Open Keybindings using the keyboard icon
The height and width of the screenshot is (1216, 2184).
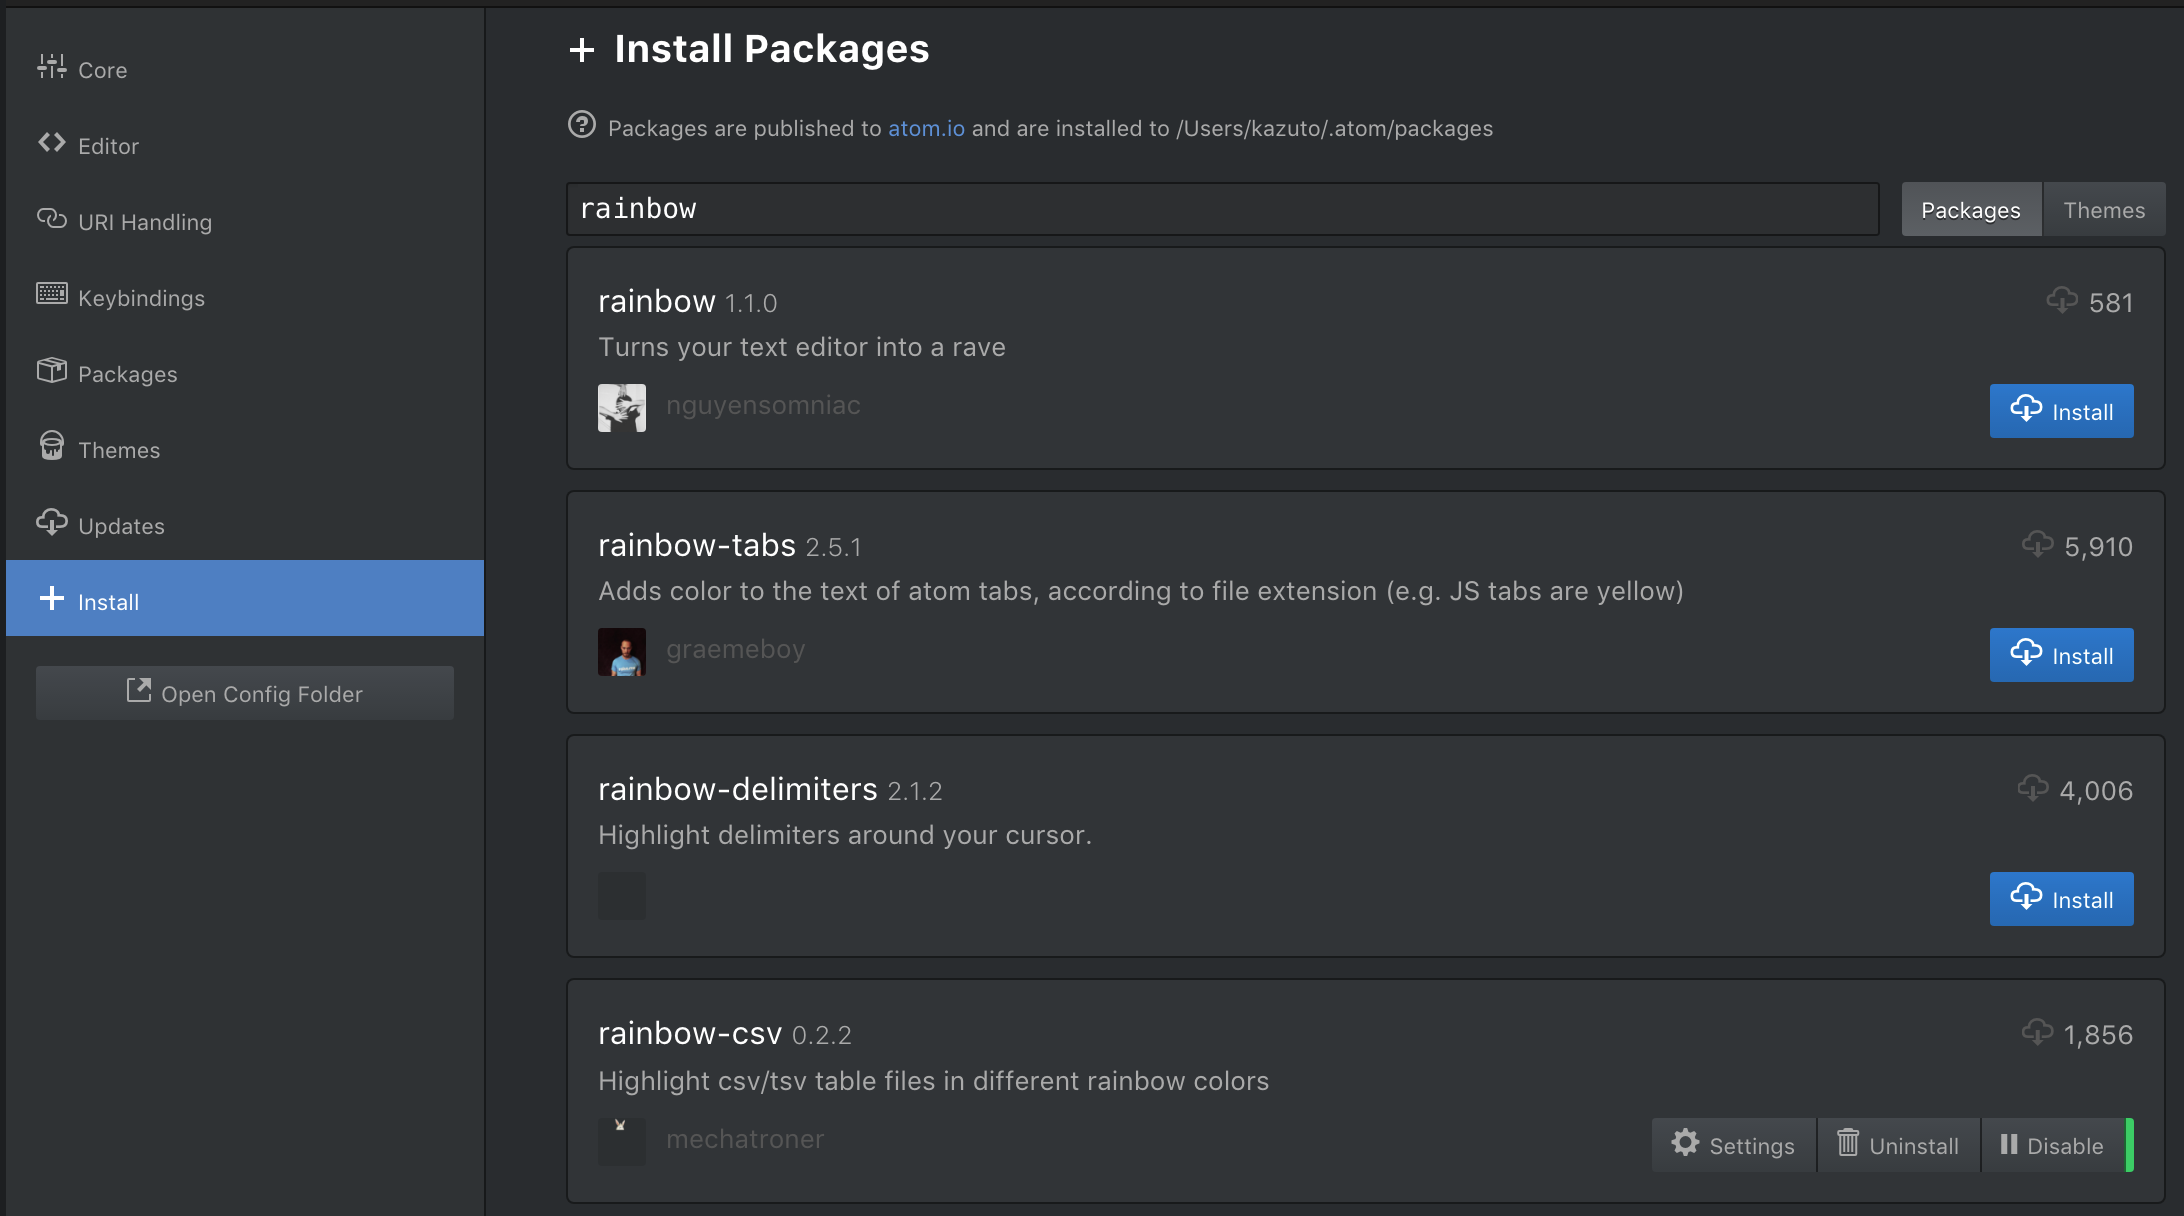coord(51,295)
